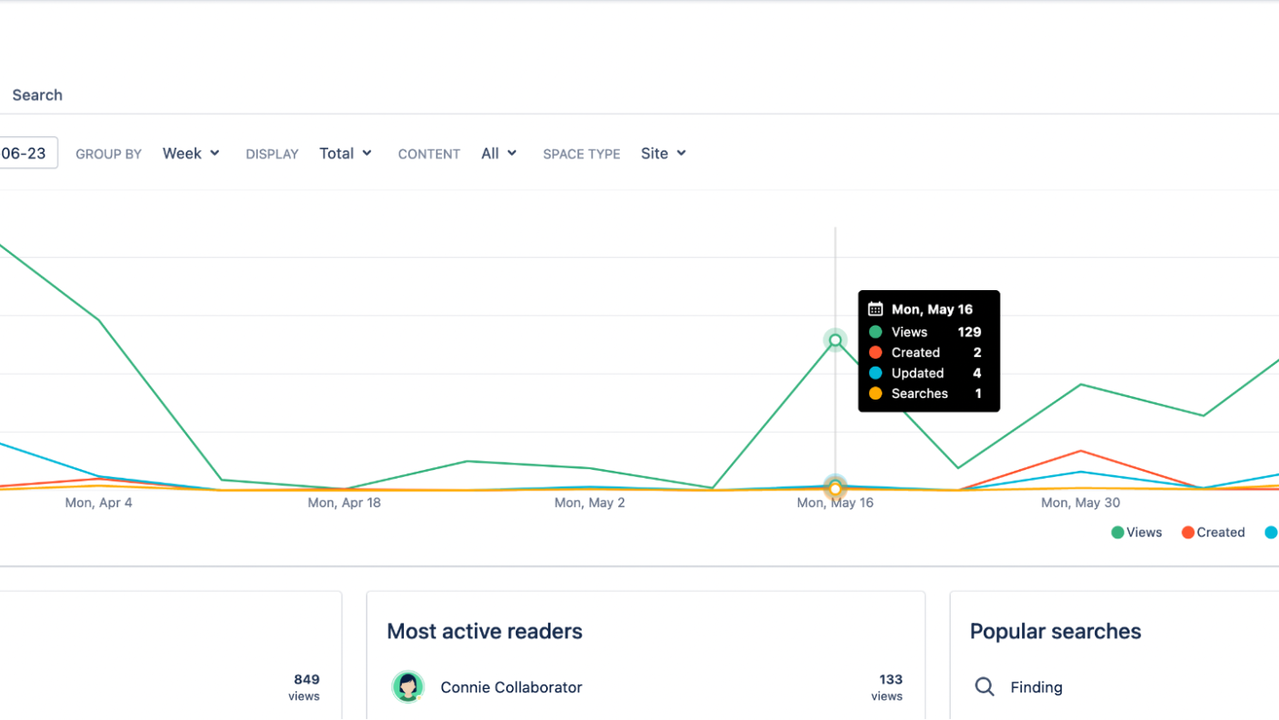Screen dimensions: 1279x720
Task: Change the Space Type Site dropdown
Action: click(x=663, y=153)
